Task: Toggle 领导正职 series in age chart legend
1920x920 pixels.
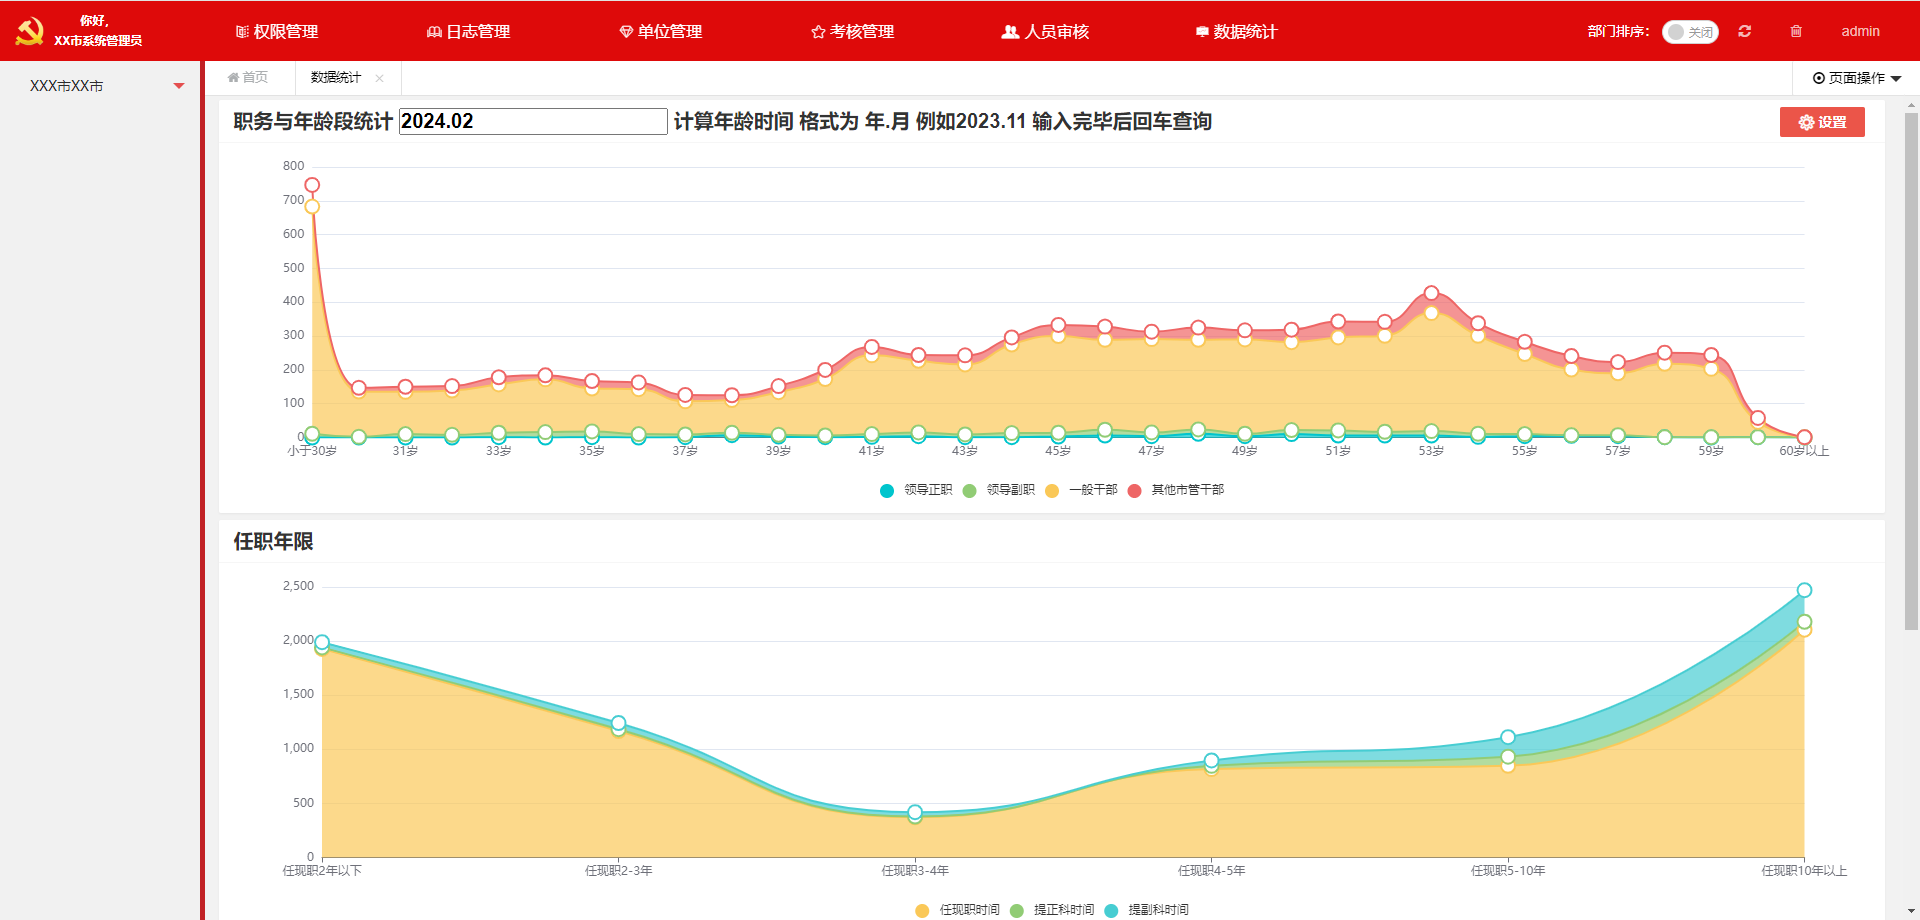Action: pyautogui.click(x=916, y=490)
